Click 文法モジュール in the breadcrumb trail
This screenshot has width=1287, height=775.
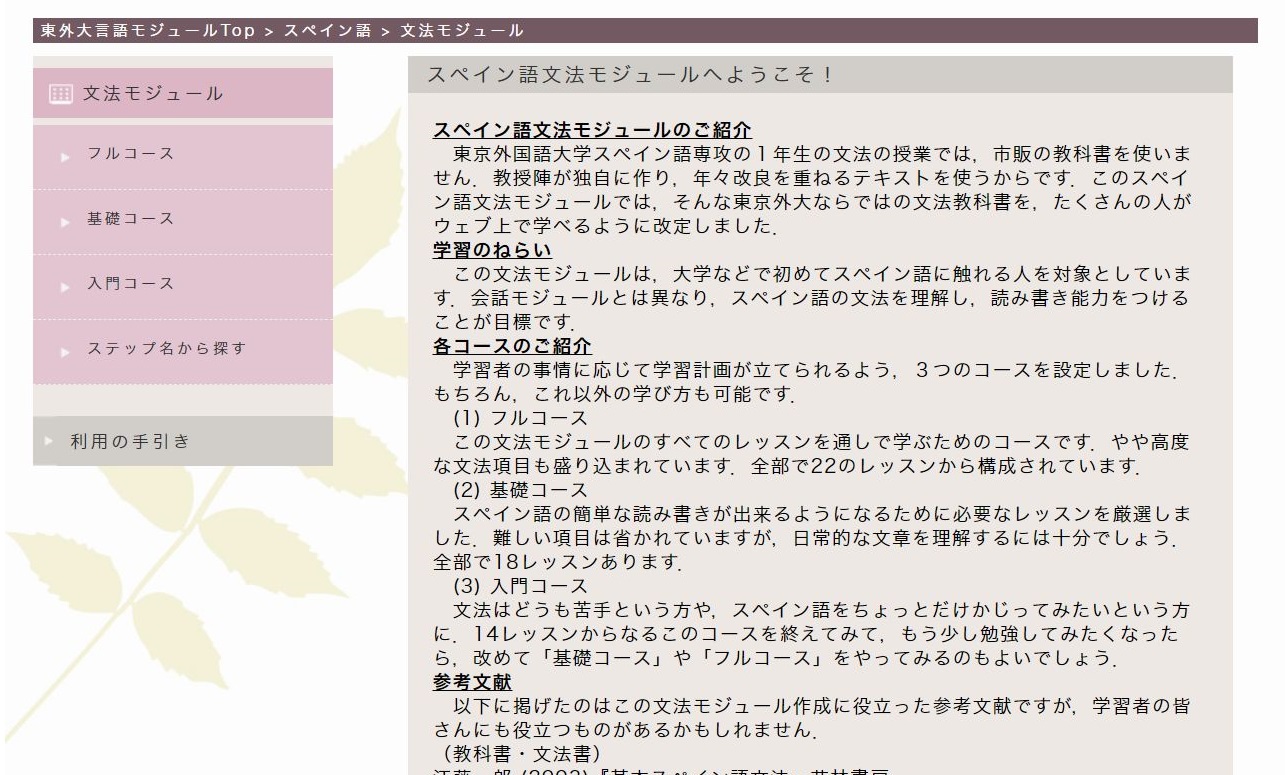point(462,31)
